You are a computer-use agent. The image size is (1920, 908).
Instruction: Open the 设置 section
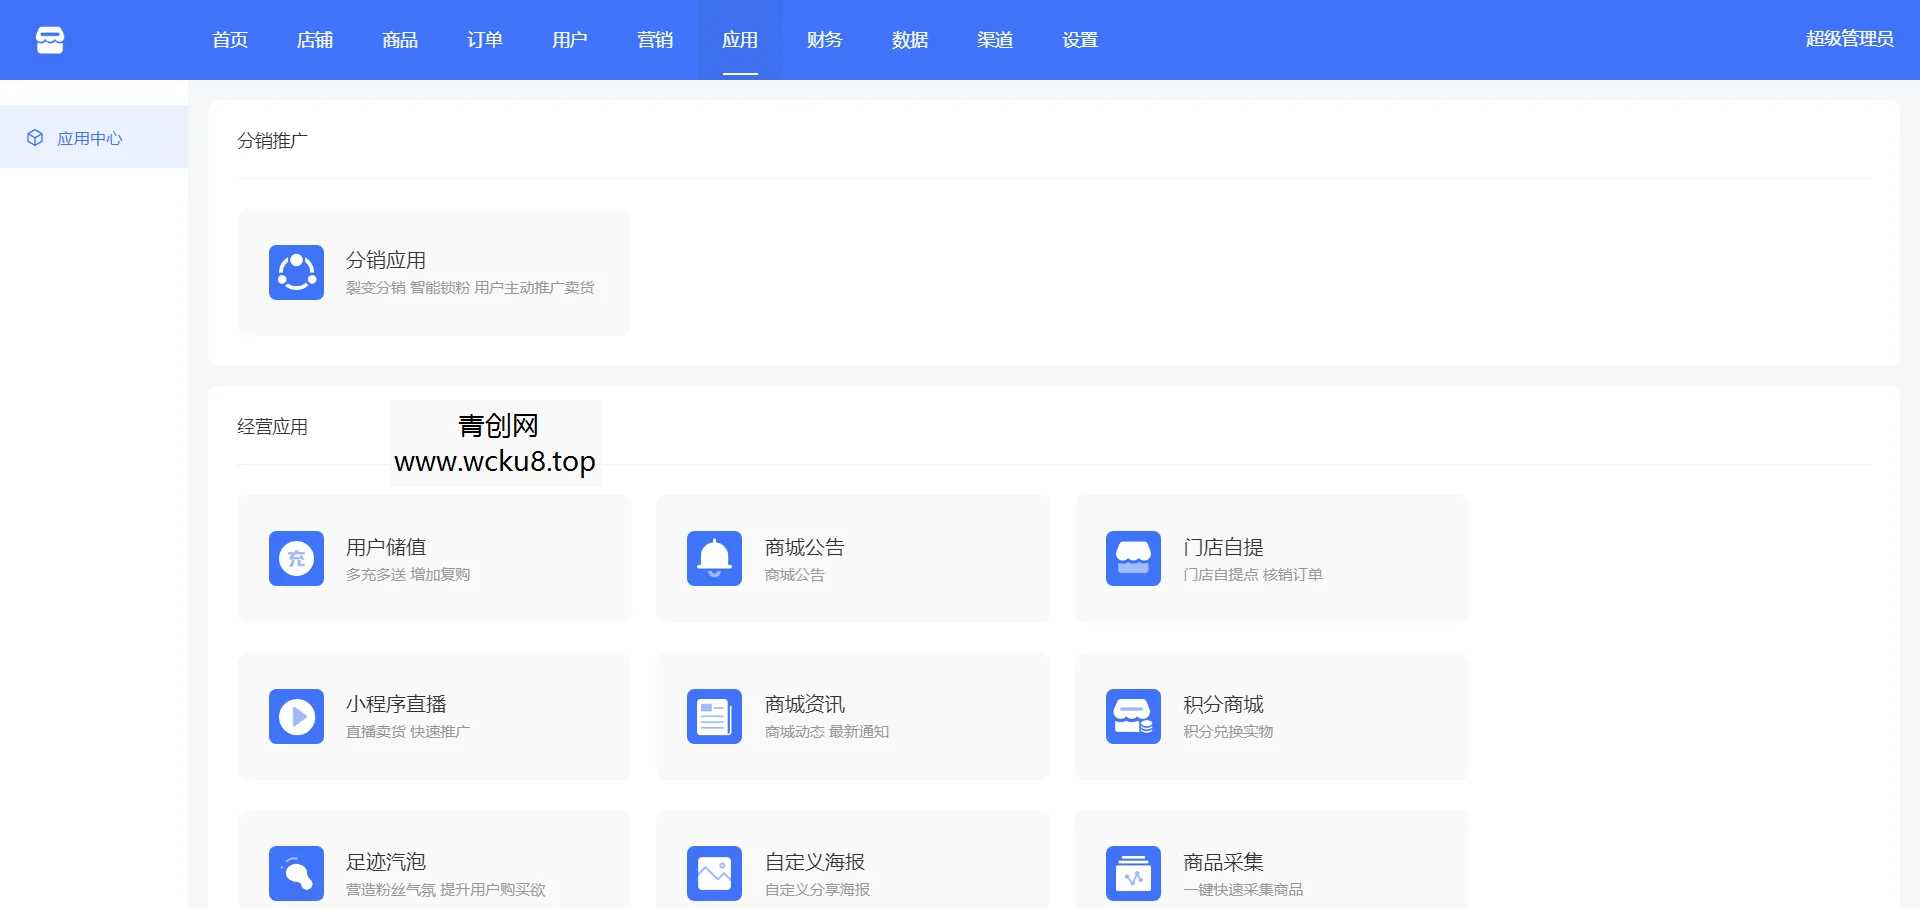coord(1079,40)
